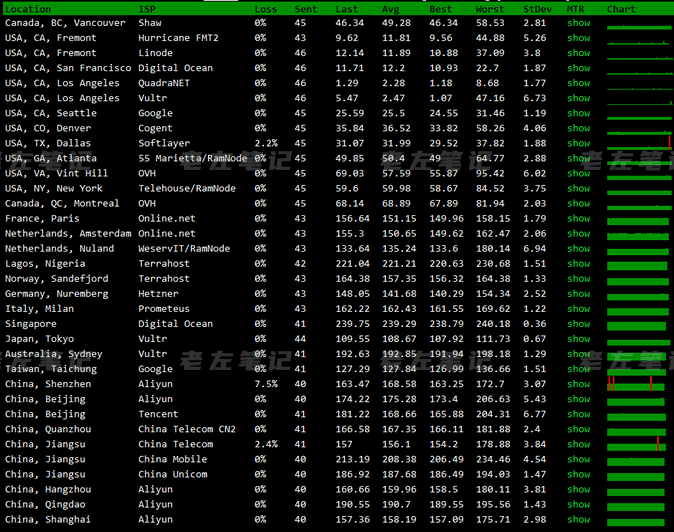Image resolution: width=674 pixels, height=532 pixels.
Task: Click the show MTR link for Vancouver Shaw
Action: click(578, 23)
